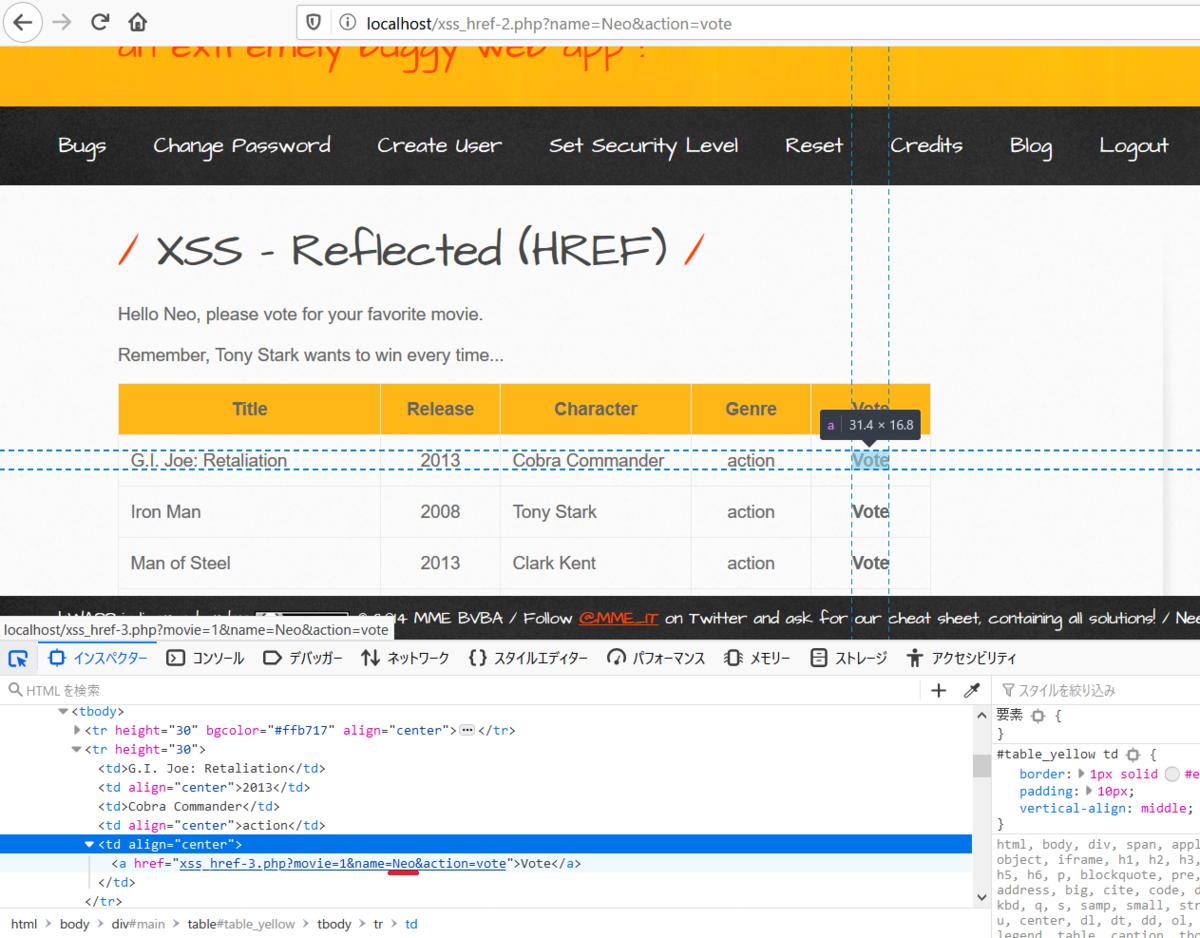Open the コンソール tab
This screenshot has width=1200, height=938.
(x=205, y=658)
